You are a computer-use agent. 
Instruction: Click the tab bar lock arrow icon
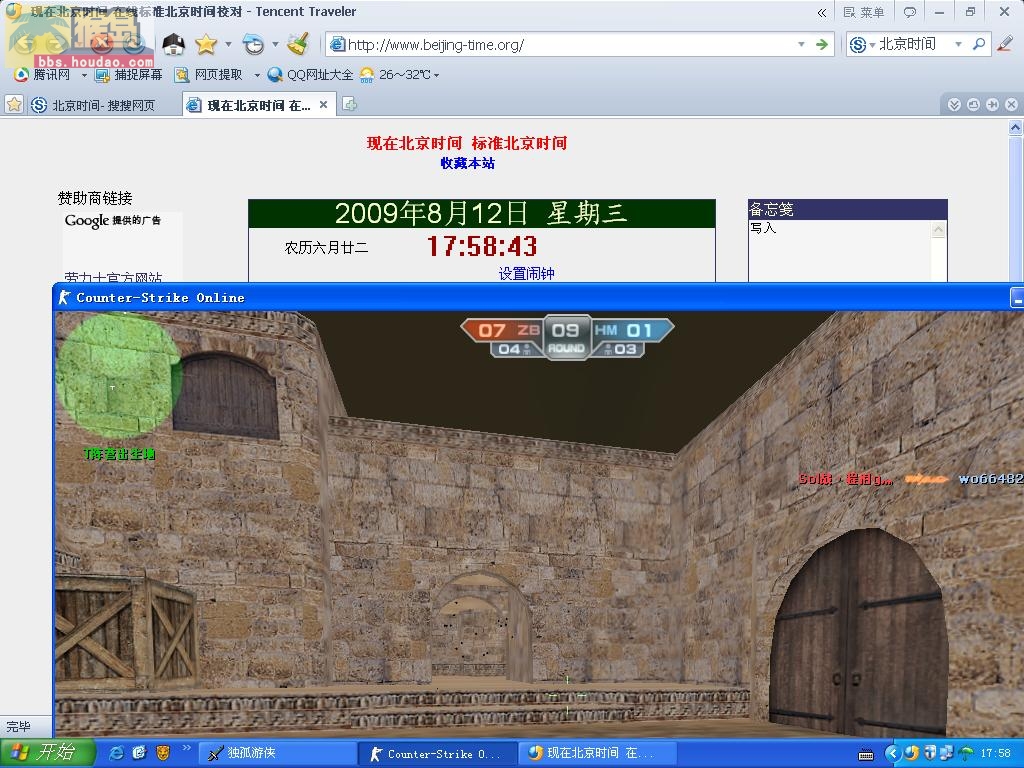pyautogui.click(x=992, y=104)
